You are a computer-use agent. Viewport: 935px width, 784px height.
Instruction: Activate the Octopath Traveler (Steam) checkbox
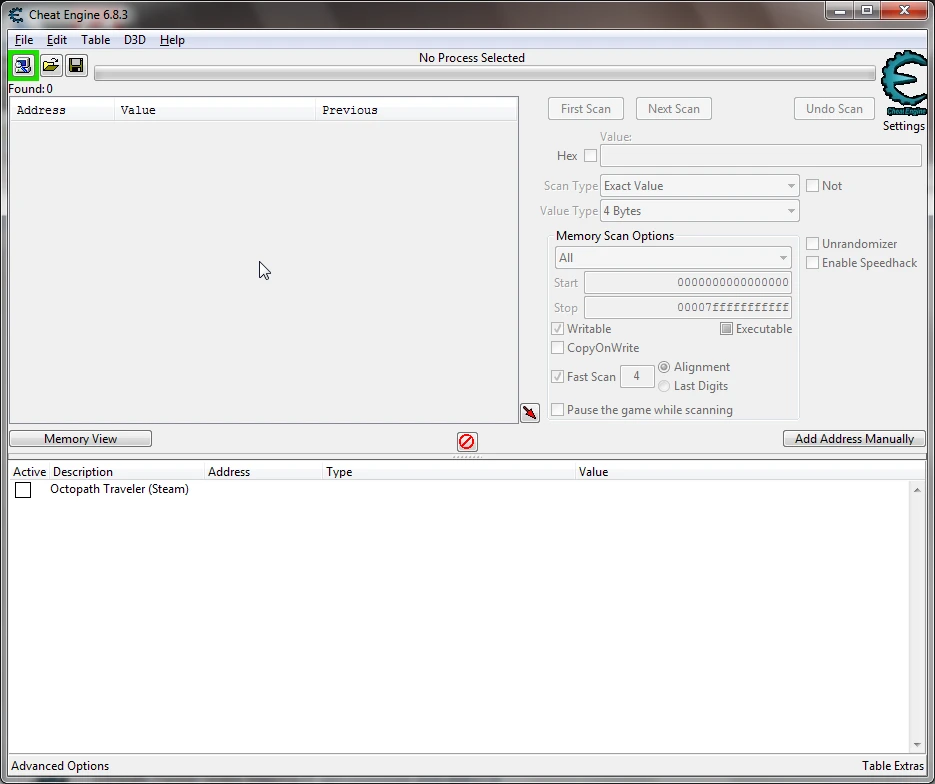point(23,490)
